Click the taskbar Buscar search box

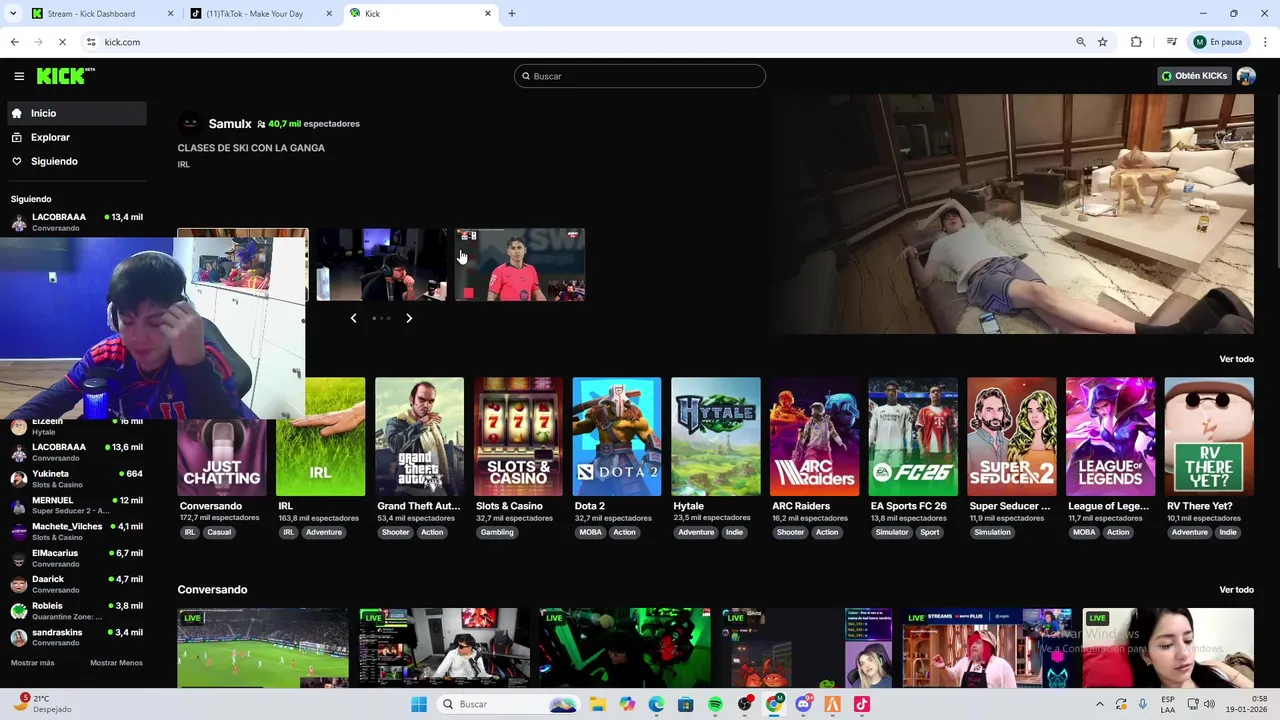click(x=507, y=704)
